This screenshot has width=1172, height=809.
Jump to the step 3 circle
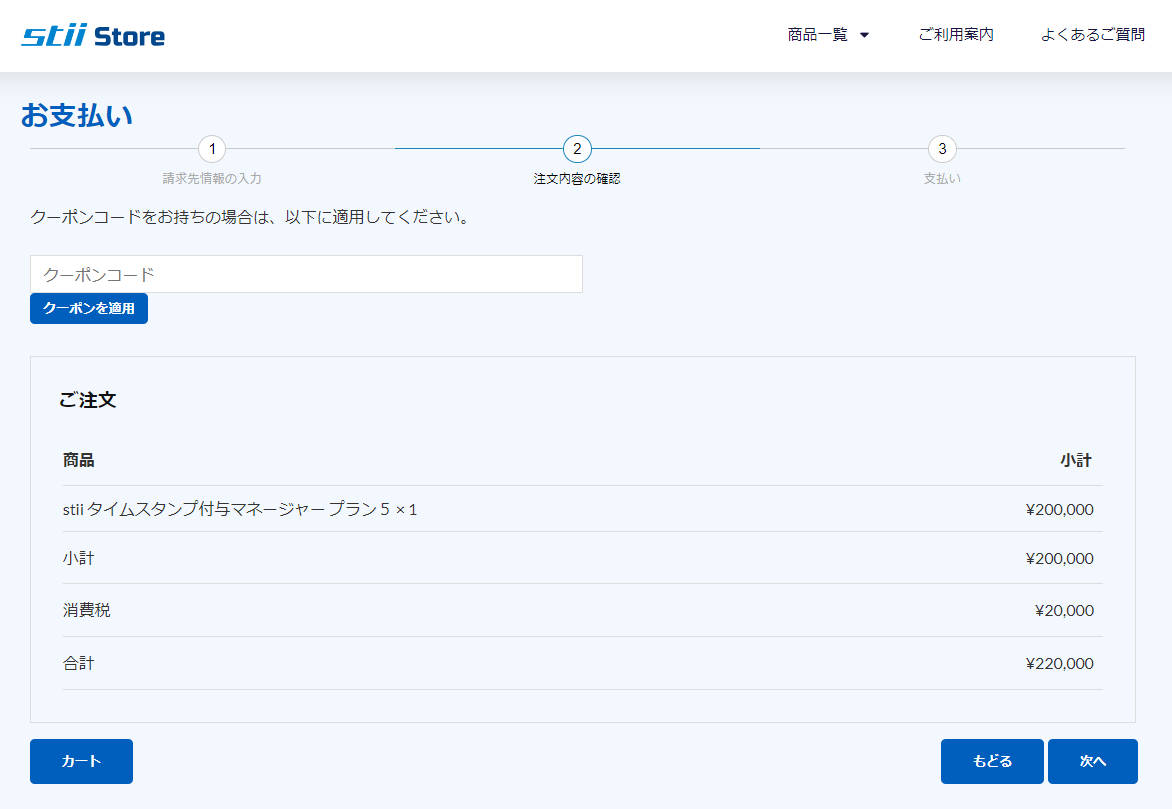(x=942, y=149)
